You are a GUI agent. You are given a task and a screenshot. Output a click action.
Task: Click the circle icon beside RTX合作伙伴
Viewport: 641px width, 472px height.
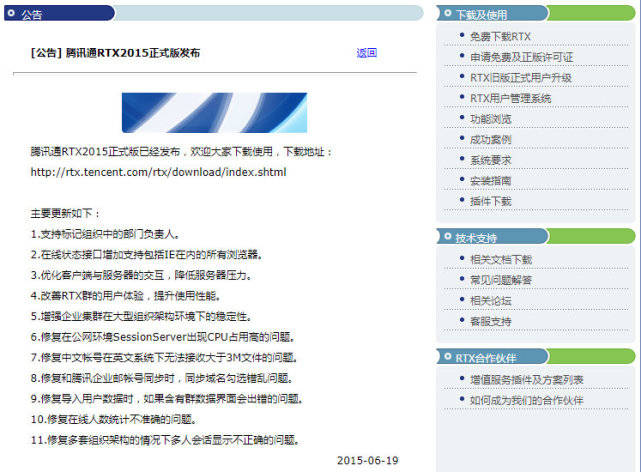(x=448, y=356)
